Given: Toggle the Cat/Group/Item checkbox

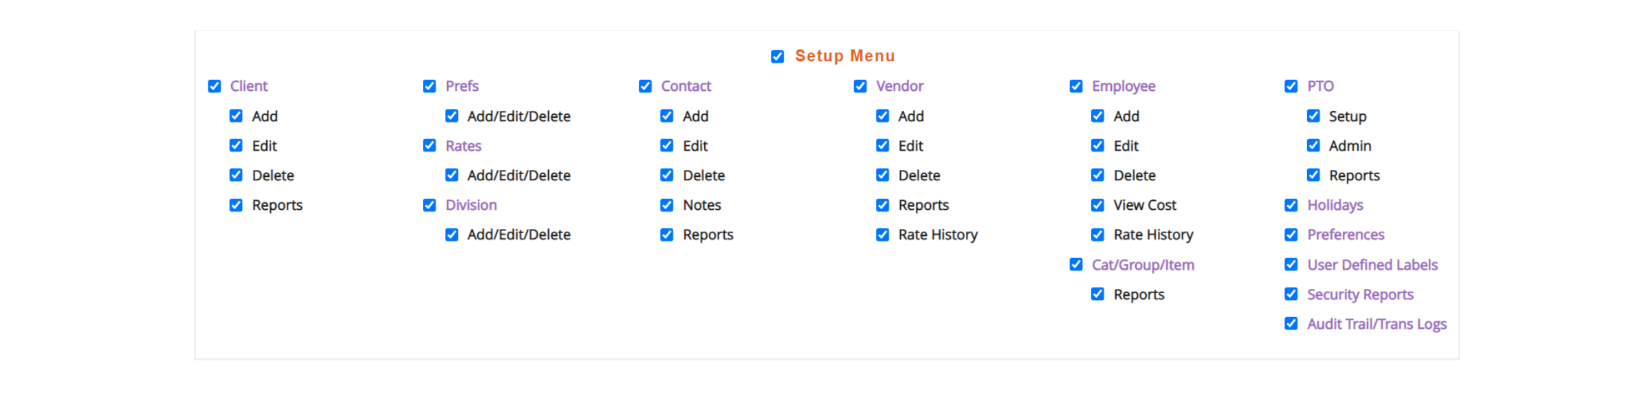Looking at the screenshot, I should (x=1076, y=264).
